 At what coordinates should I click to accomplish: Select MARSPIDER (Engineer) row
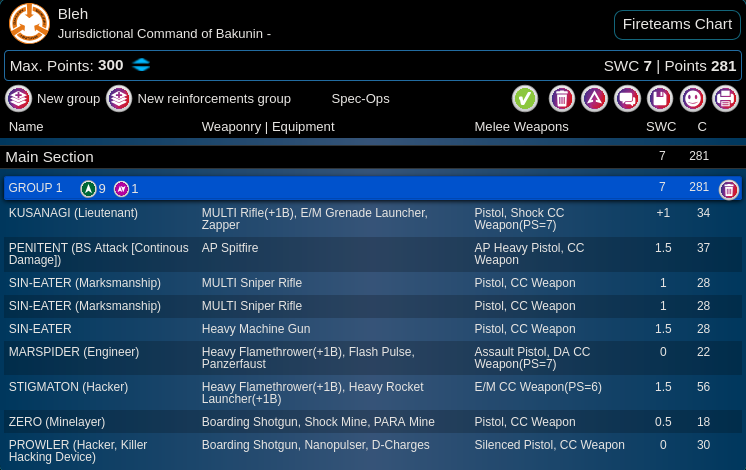373,358
